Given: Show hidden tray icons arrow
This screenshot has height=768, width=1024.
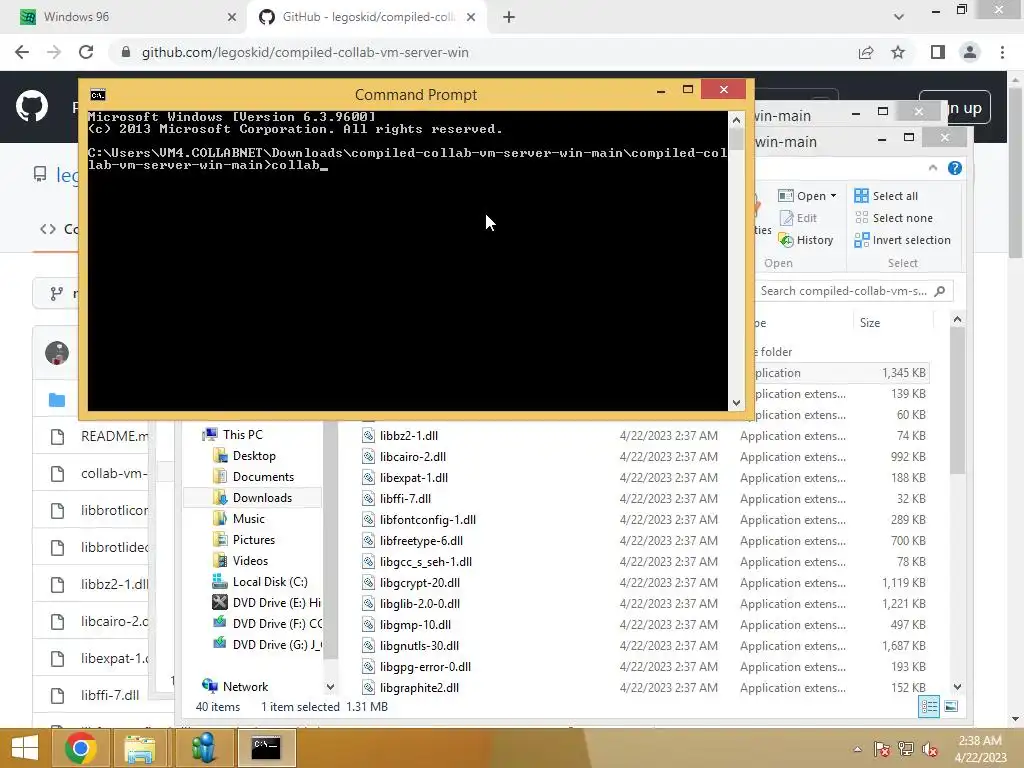Looking at the screenshot, I should pos(857,749).
